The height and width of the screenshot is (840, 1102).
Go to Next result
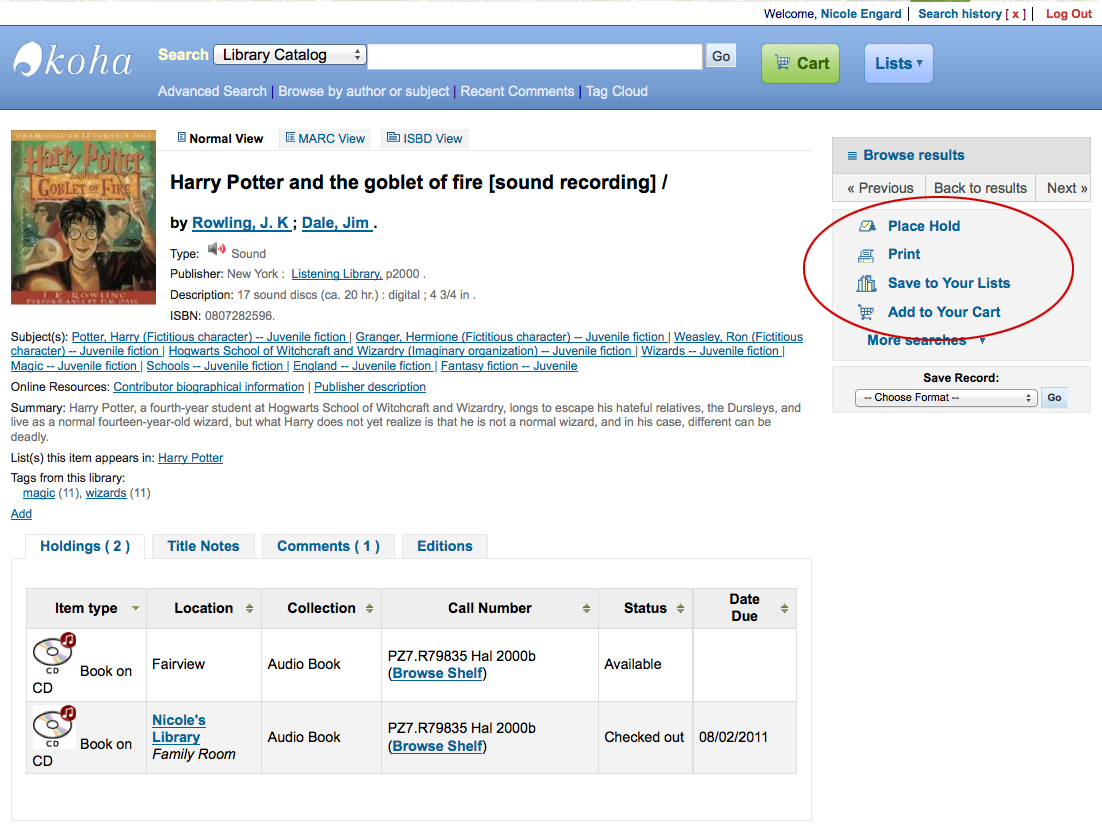(1066, 188)
